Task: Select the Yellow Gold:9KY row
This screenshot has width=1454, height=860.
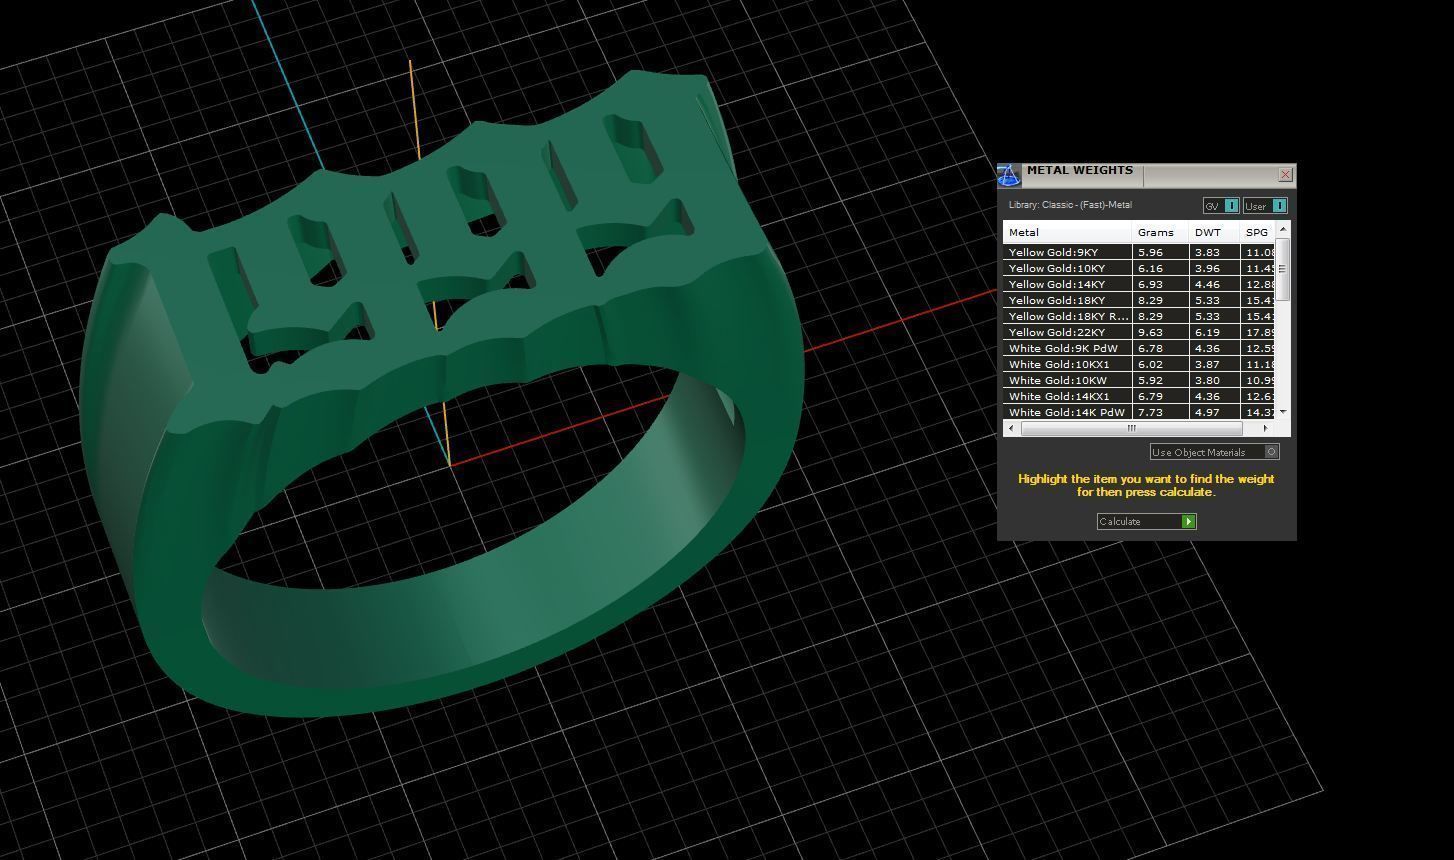Action: pos(1139,252)
